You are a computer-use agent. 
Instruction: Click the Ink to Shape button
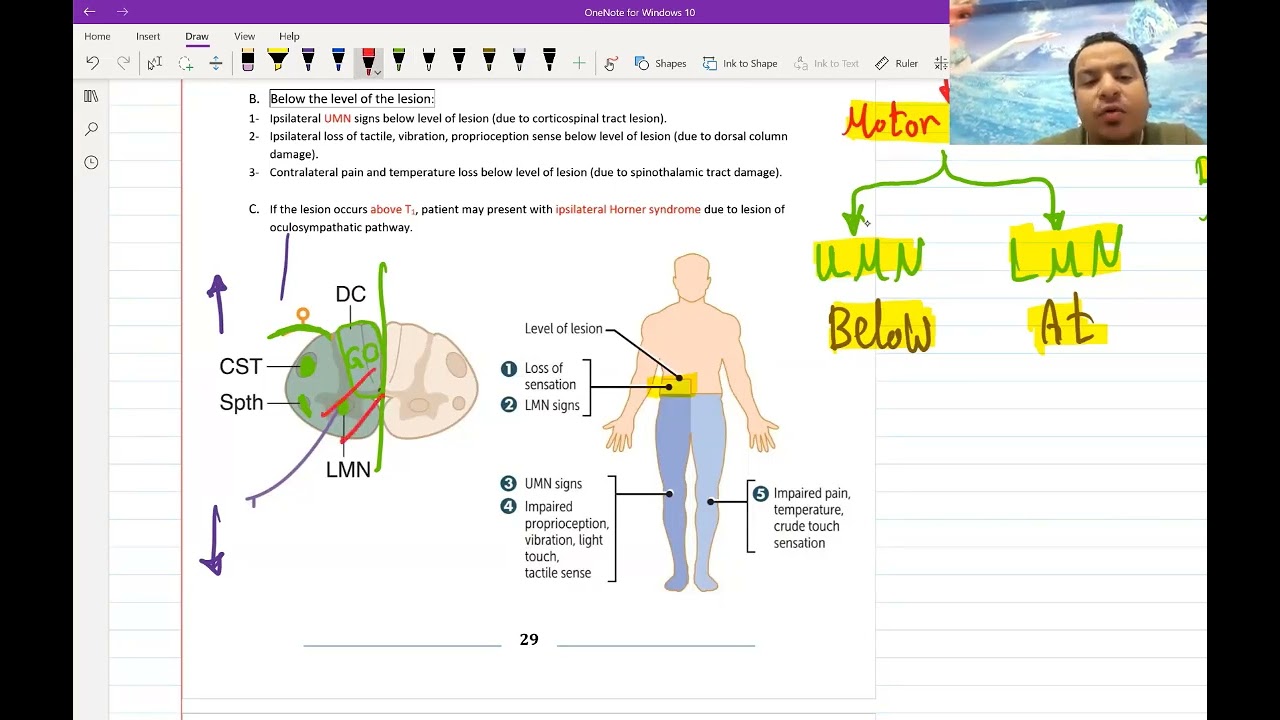point(740,63)
